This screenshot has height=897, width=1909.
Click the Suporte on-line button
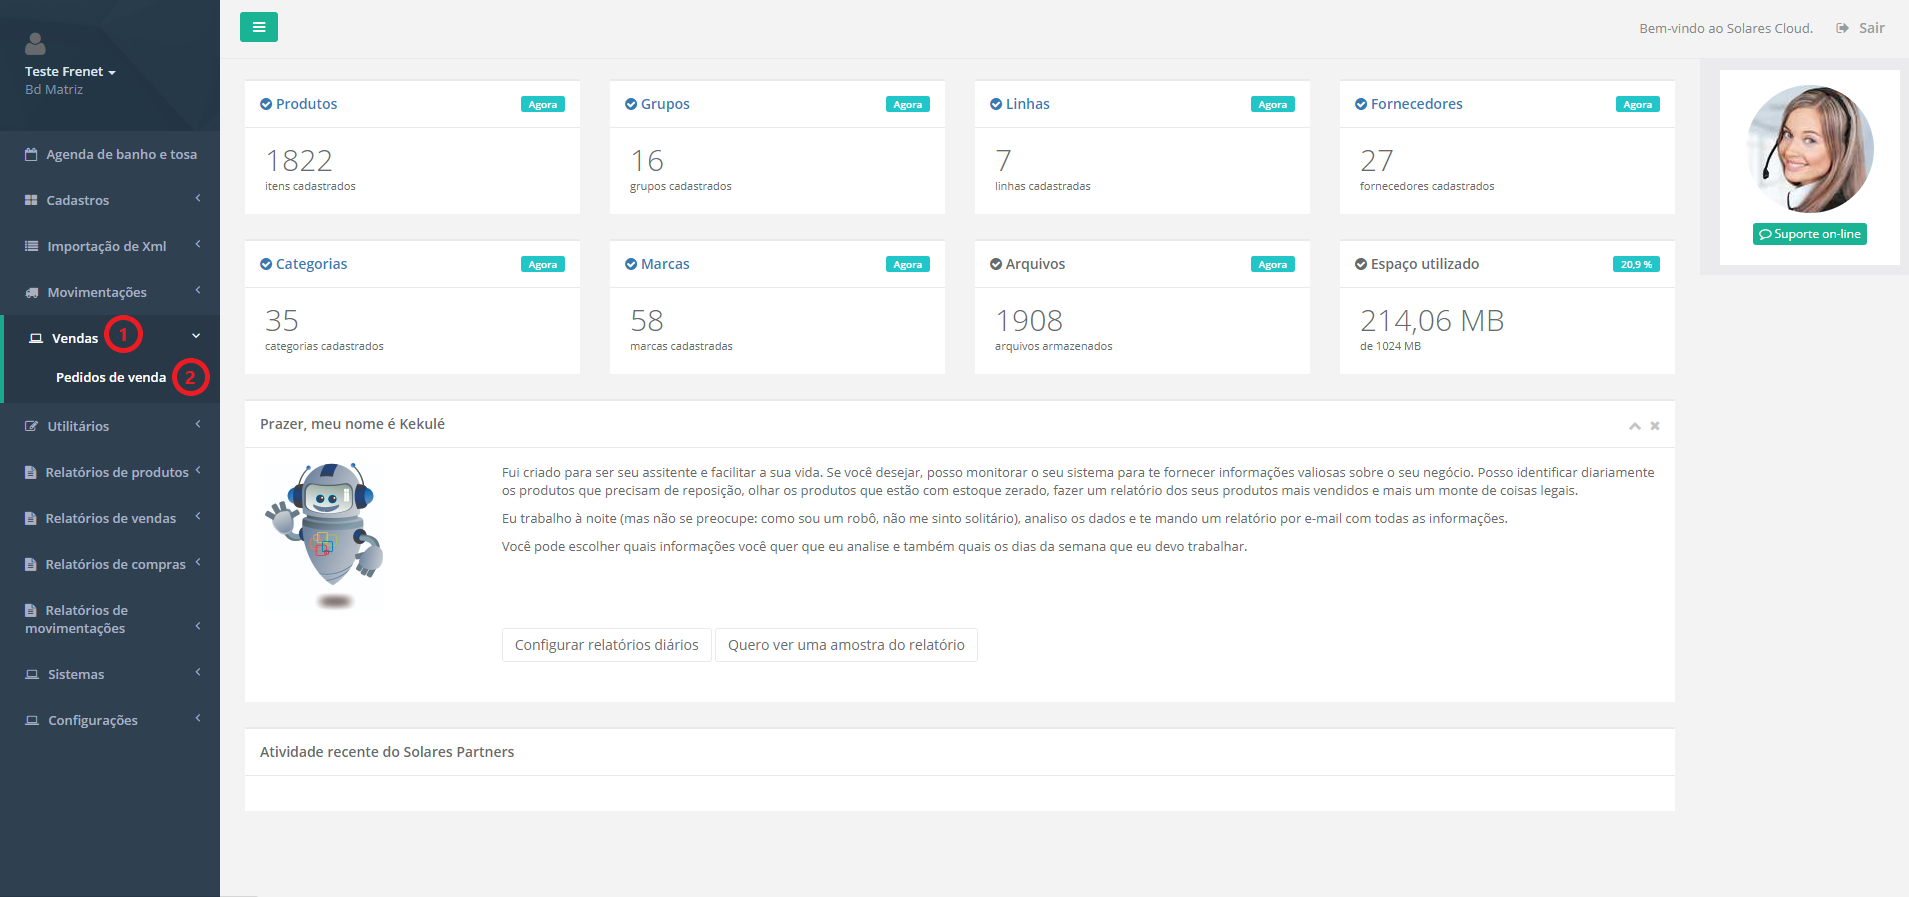[1809, 234]
